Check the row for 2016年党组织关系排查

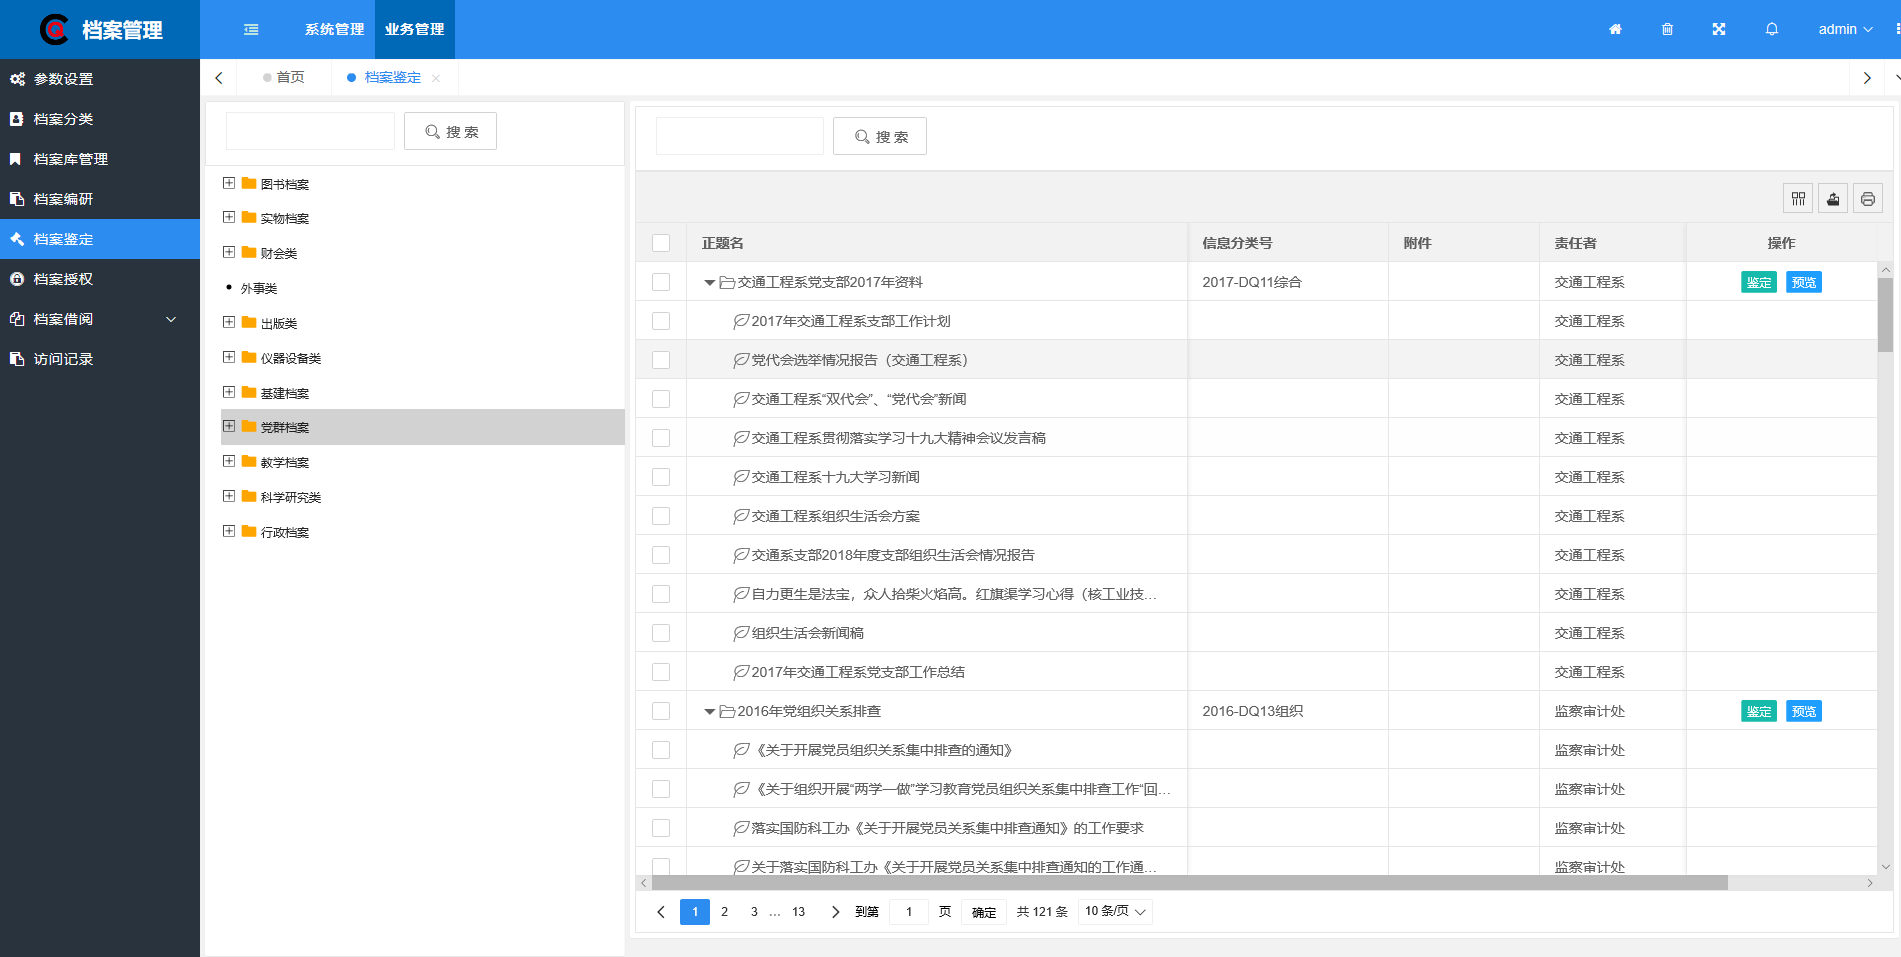(661, 710)
